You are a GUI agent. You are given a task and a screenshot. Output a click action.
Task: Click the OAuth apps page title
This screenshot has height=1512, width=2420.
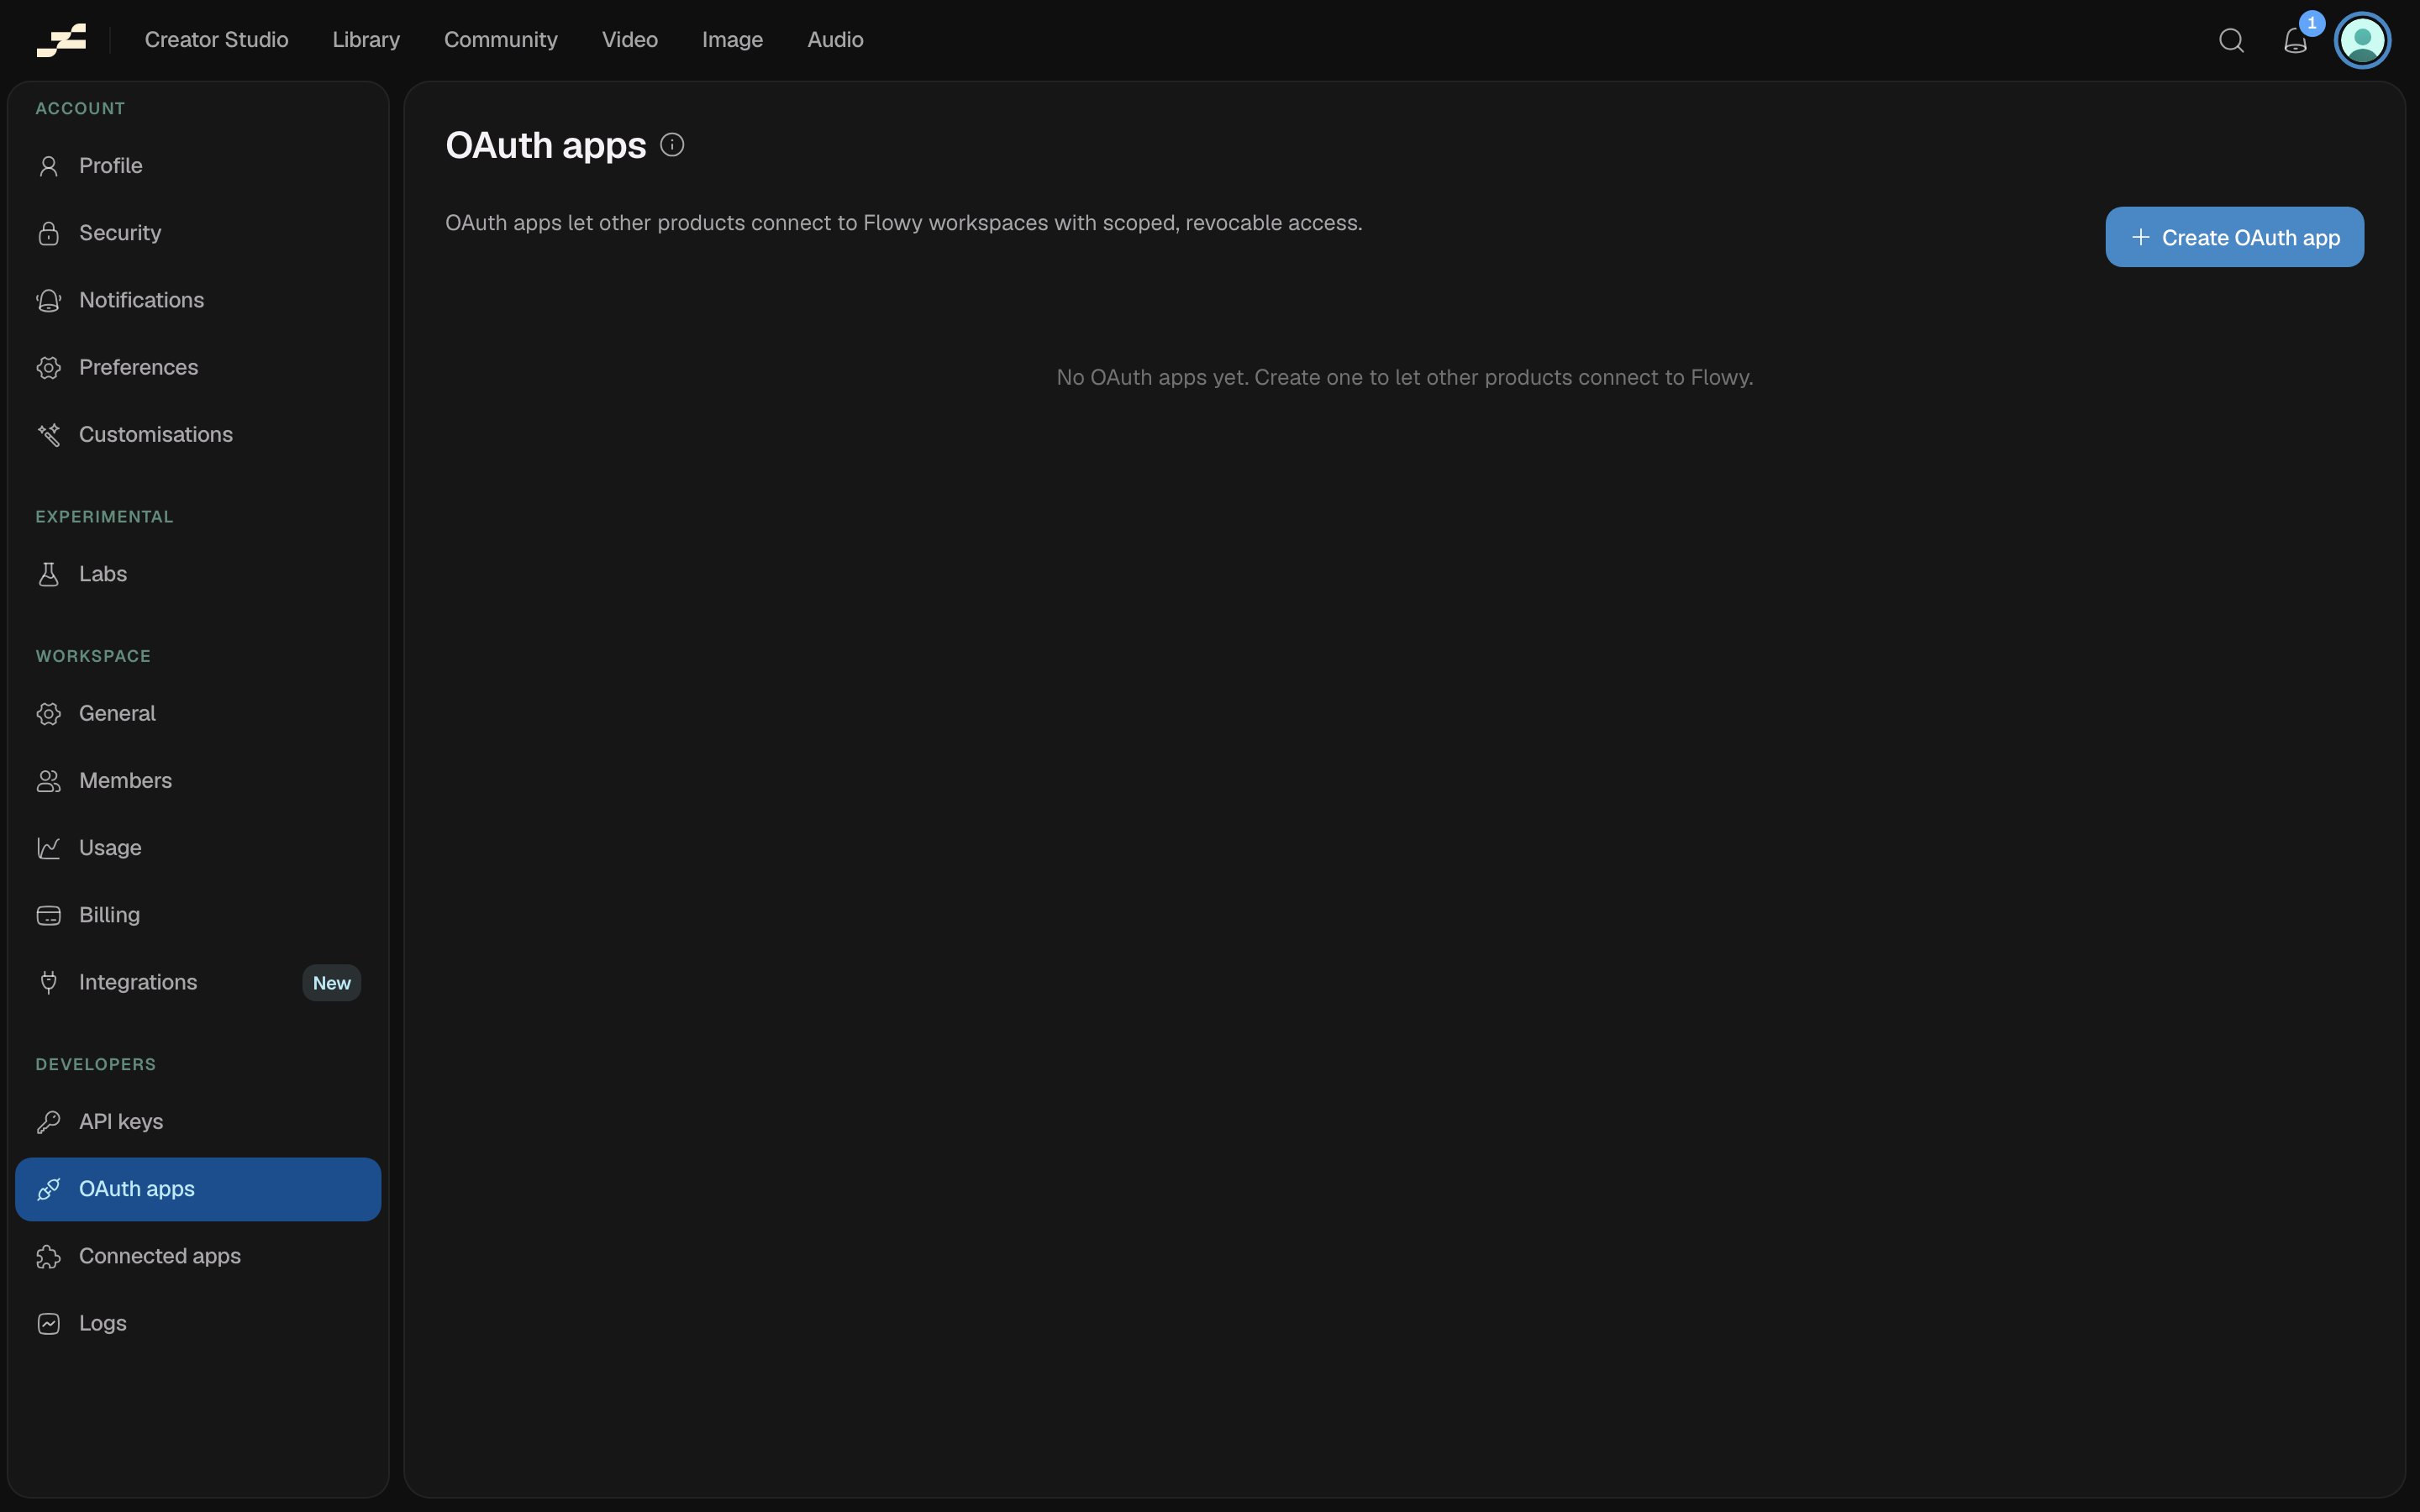[x=545, y=146]
